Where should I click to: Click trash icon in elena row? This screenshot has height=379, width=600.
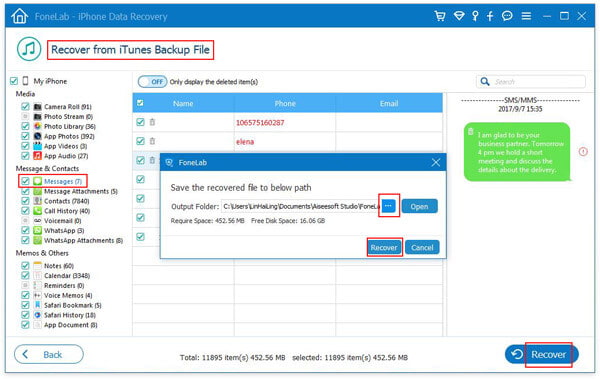tap(152, 141)
